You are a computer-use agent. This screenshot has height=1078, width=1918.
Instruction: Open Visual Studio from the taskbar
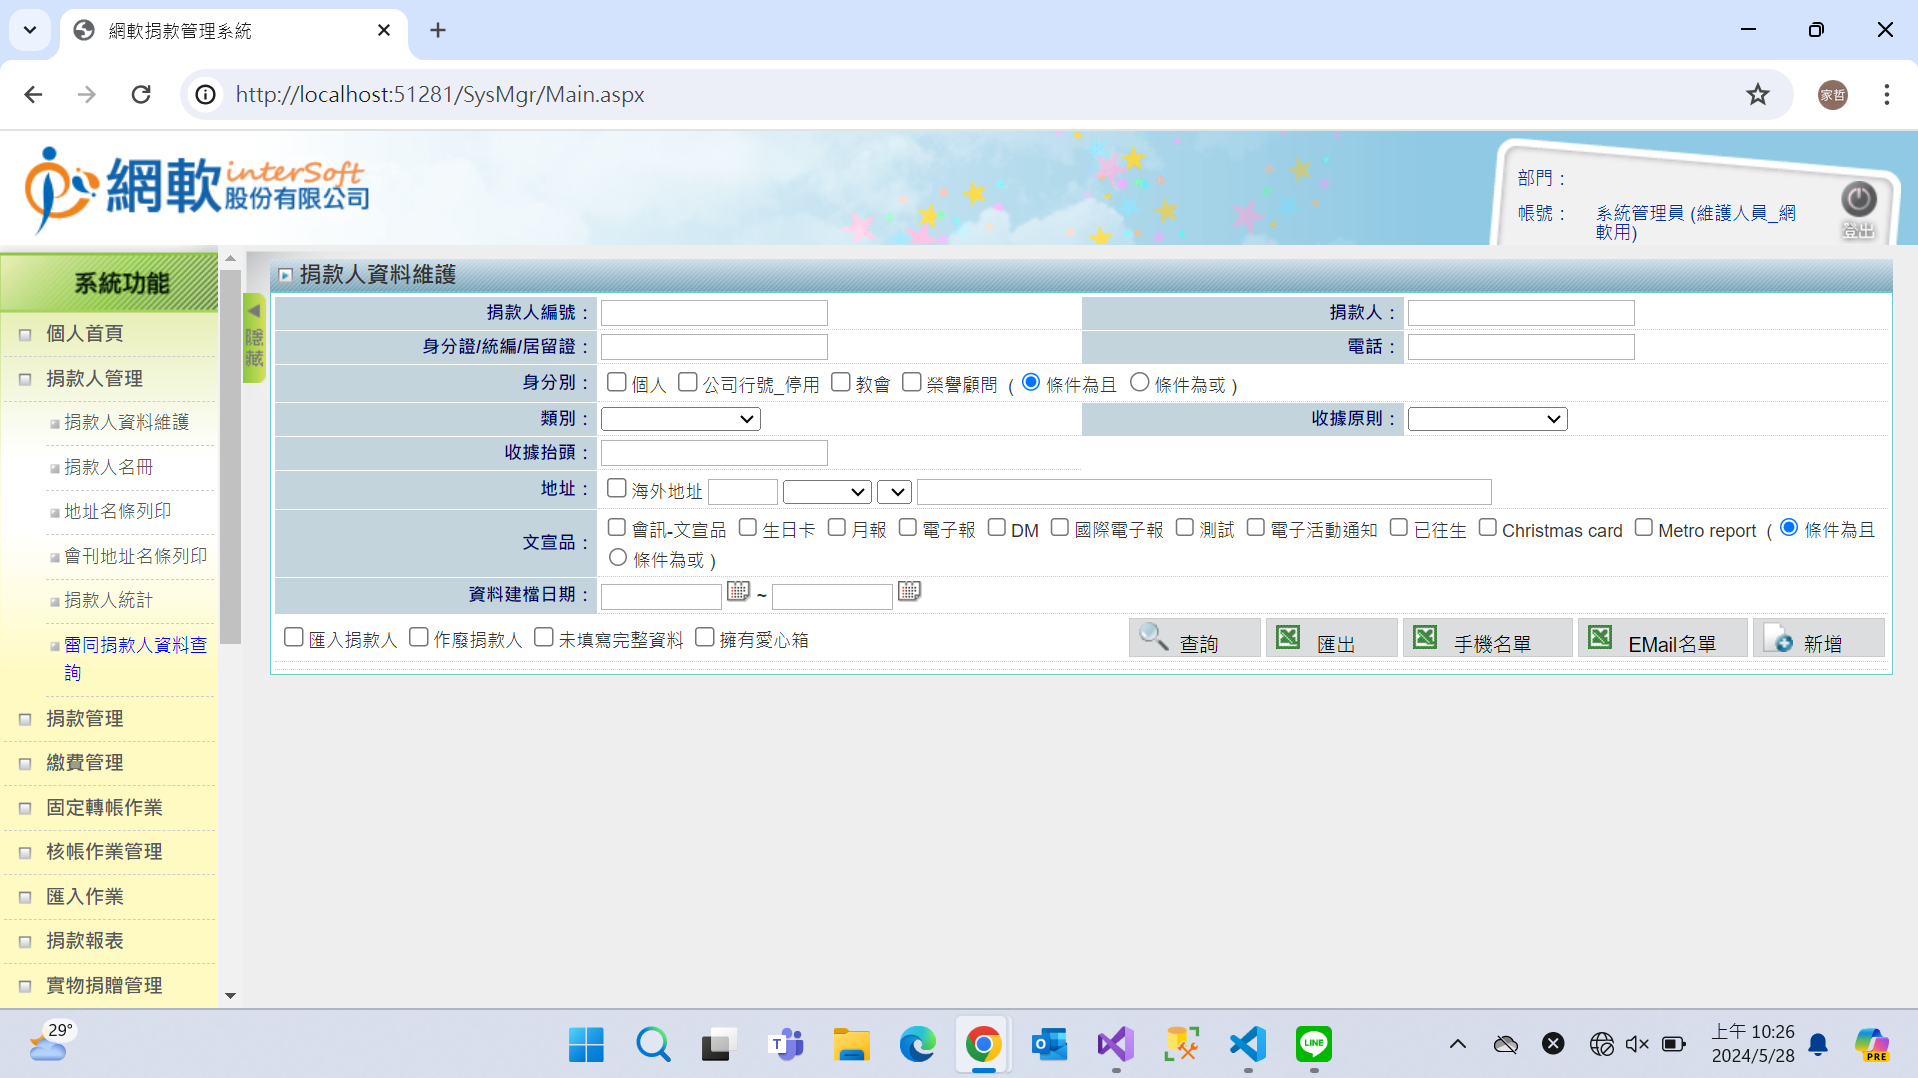pos(1115,1044)
